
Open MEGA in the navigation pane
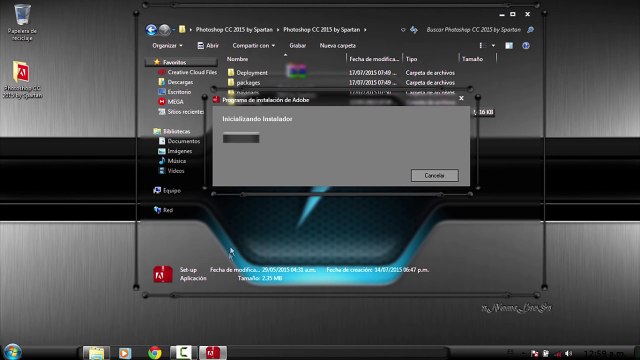[171, 102]
